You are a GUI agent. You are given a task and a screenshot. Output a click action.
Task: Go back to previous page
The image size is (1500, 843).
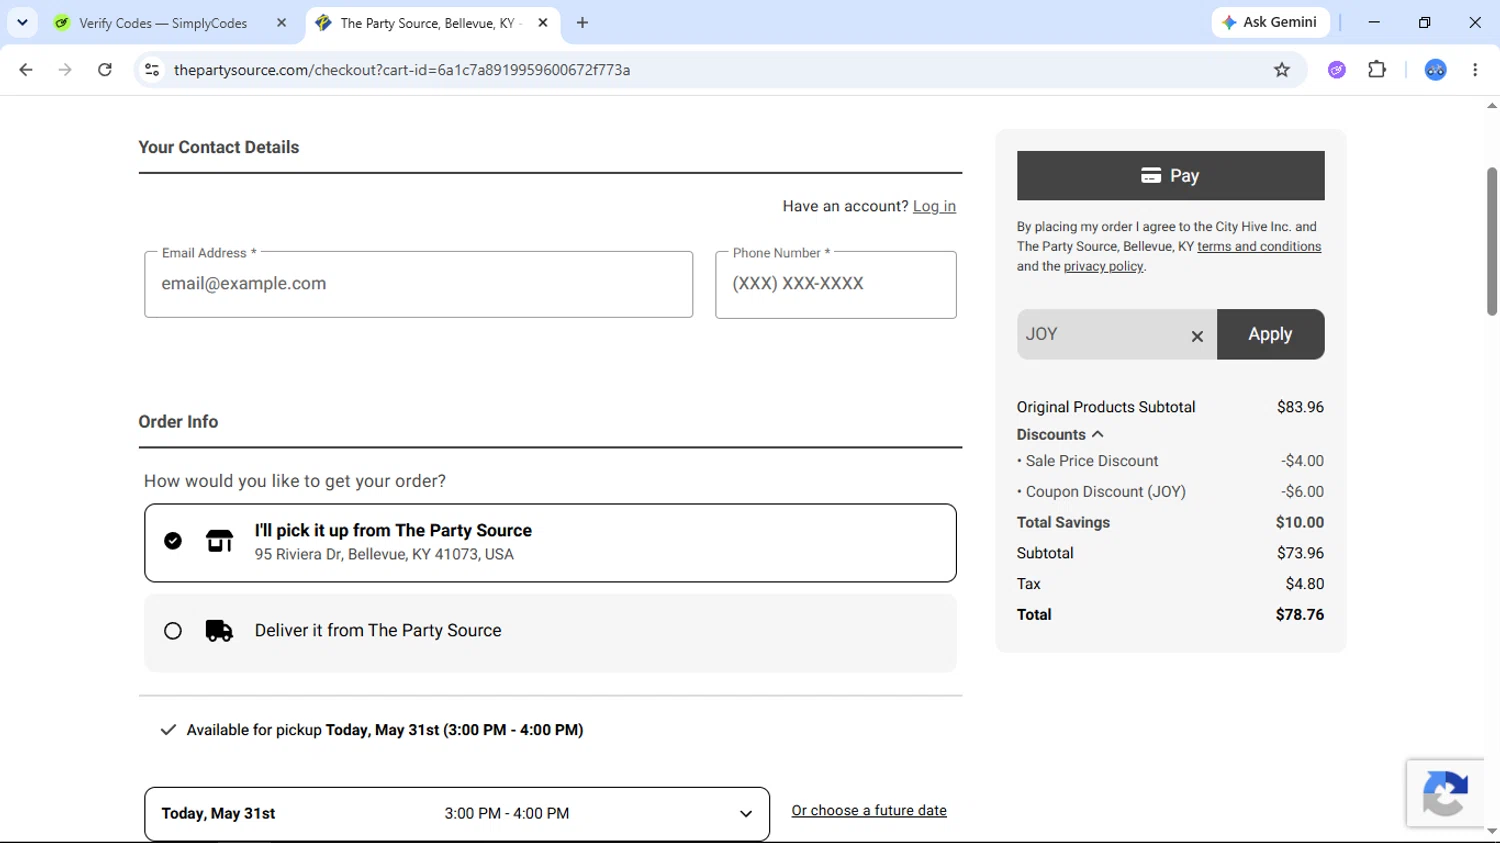click(26, 70)
